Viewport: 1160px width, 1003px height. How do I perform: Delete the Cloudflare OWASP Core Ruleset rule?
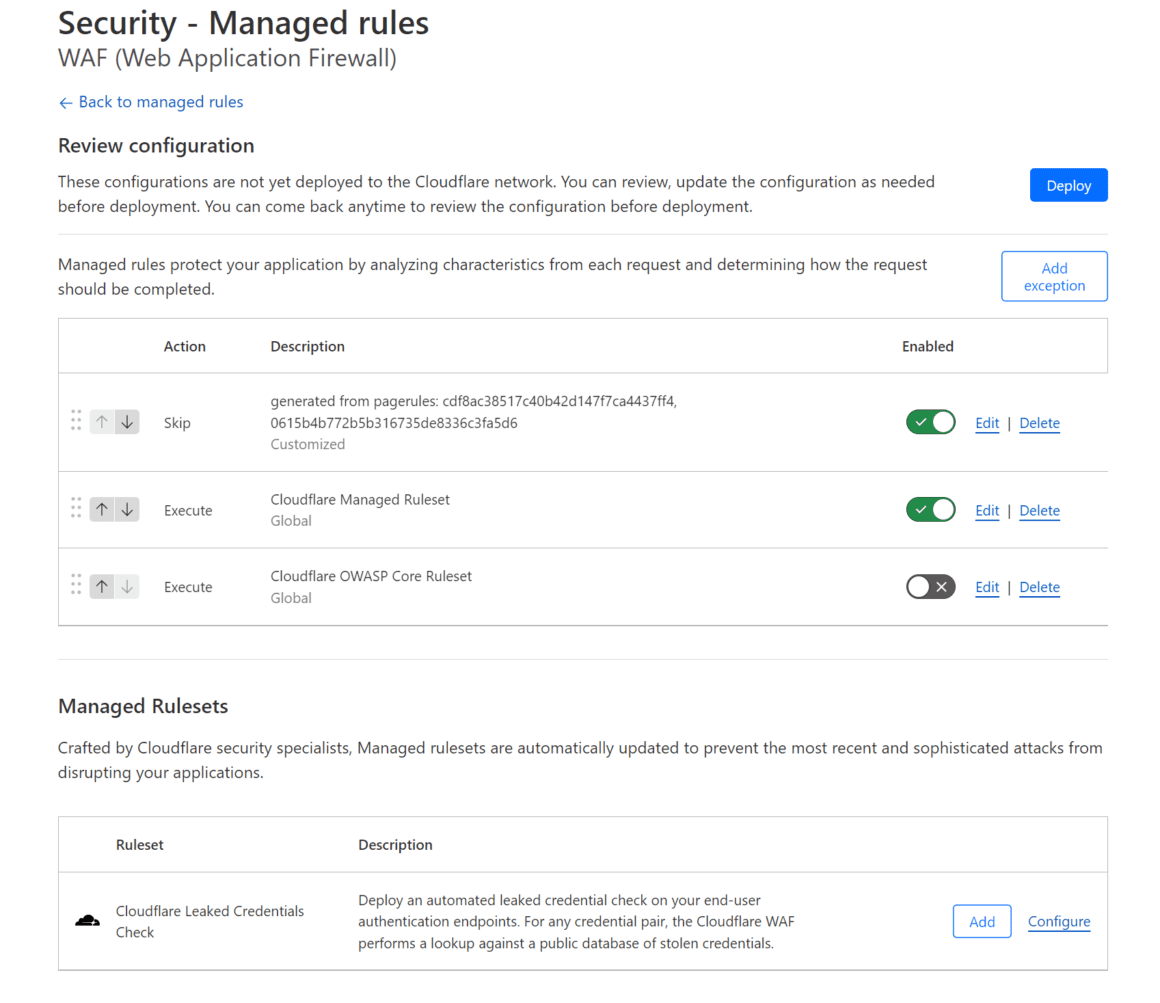click(x=1039, y=587)
